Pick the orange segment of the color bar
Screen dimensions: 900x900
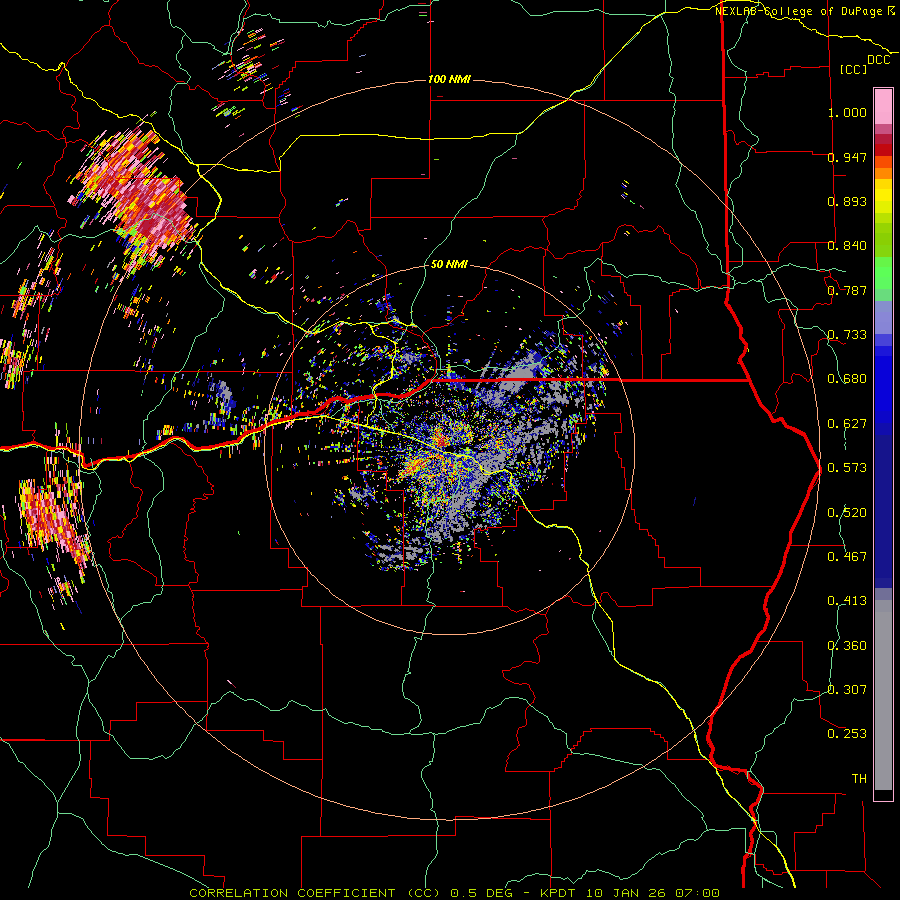tap(883, 173)
